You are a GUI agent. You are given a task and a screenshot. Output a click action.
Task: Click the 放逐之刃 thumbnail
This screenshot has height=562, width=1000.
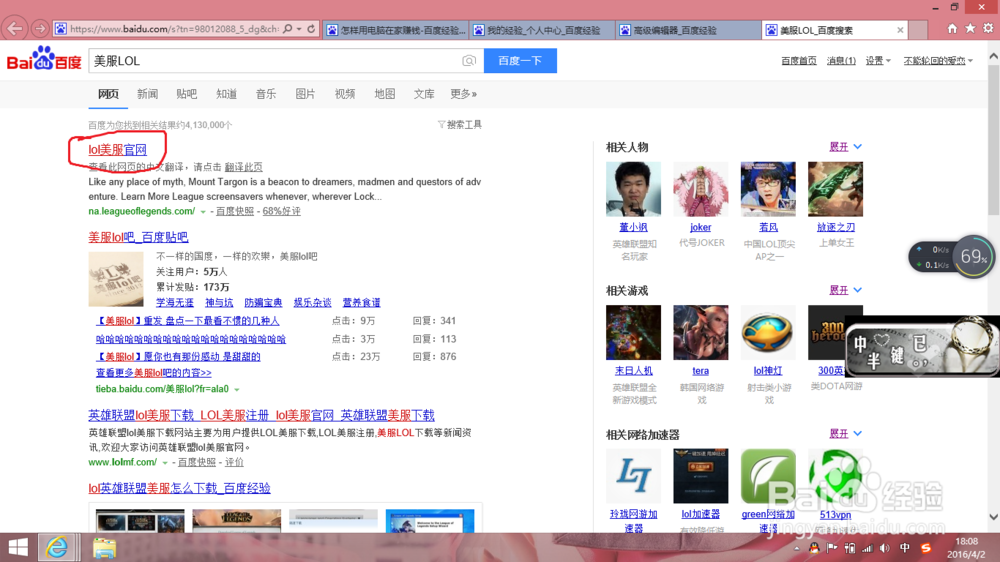[835, 189]
